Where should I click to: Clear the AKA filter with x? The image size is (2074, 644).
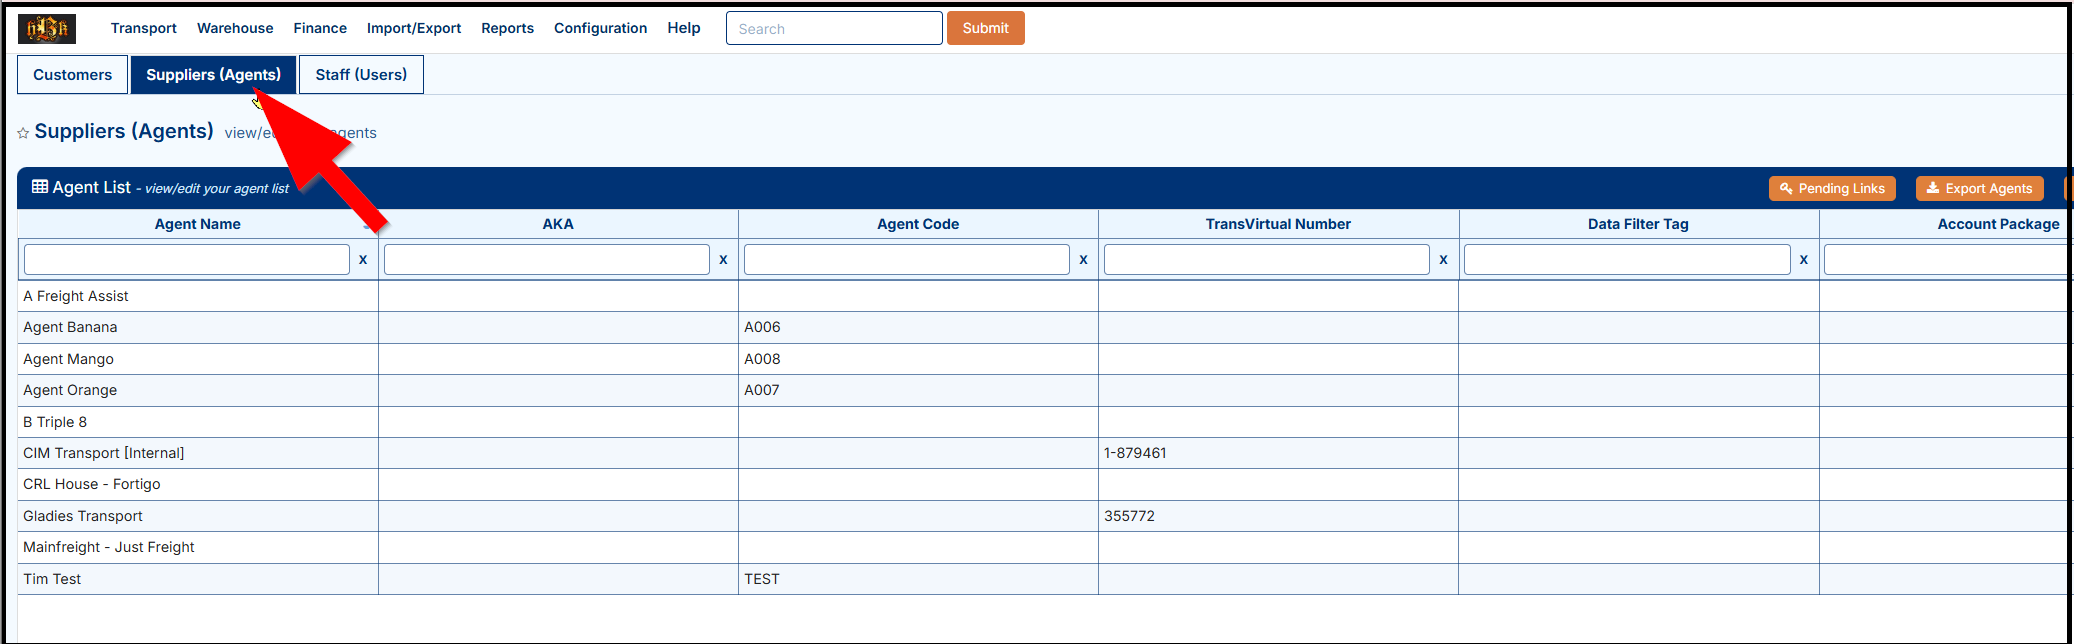[x=723, y=260]
